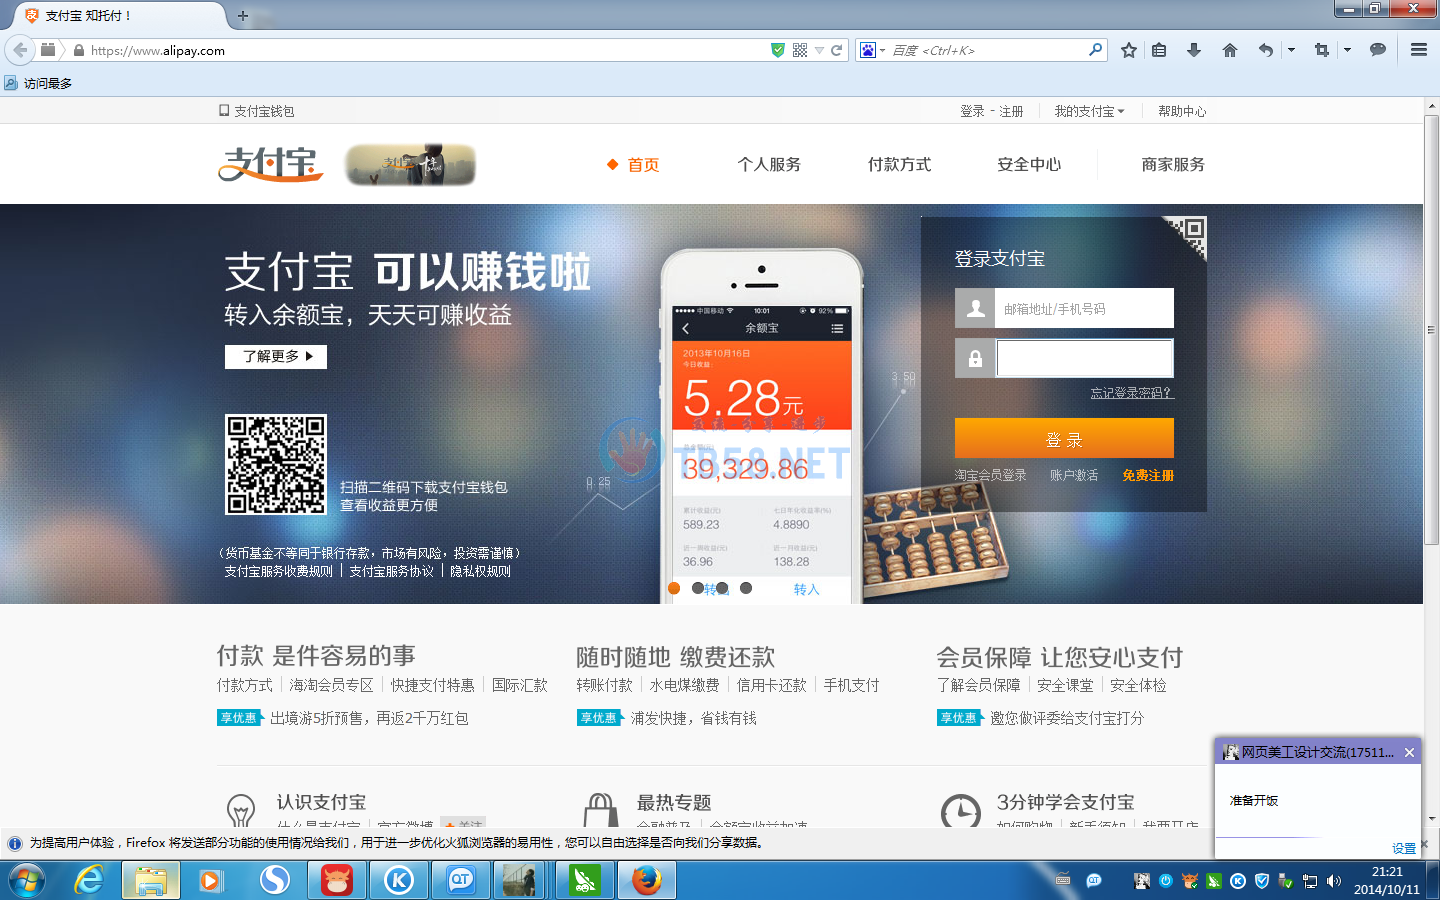
Task: Open the Windows Start button
Action: [27, 881]
